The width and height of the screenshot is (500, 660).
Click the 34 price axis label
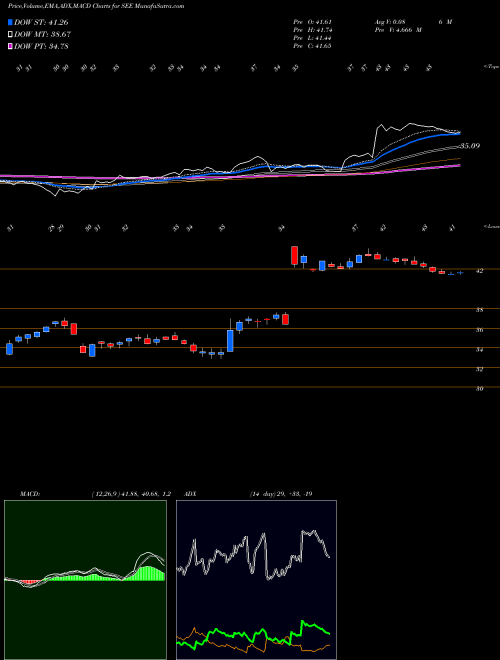click(x=479, y=349)
